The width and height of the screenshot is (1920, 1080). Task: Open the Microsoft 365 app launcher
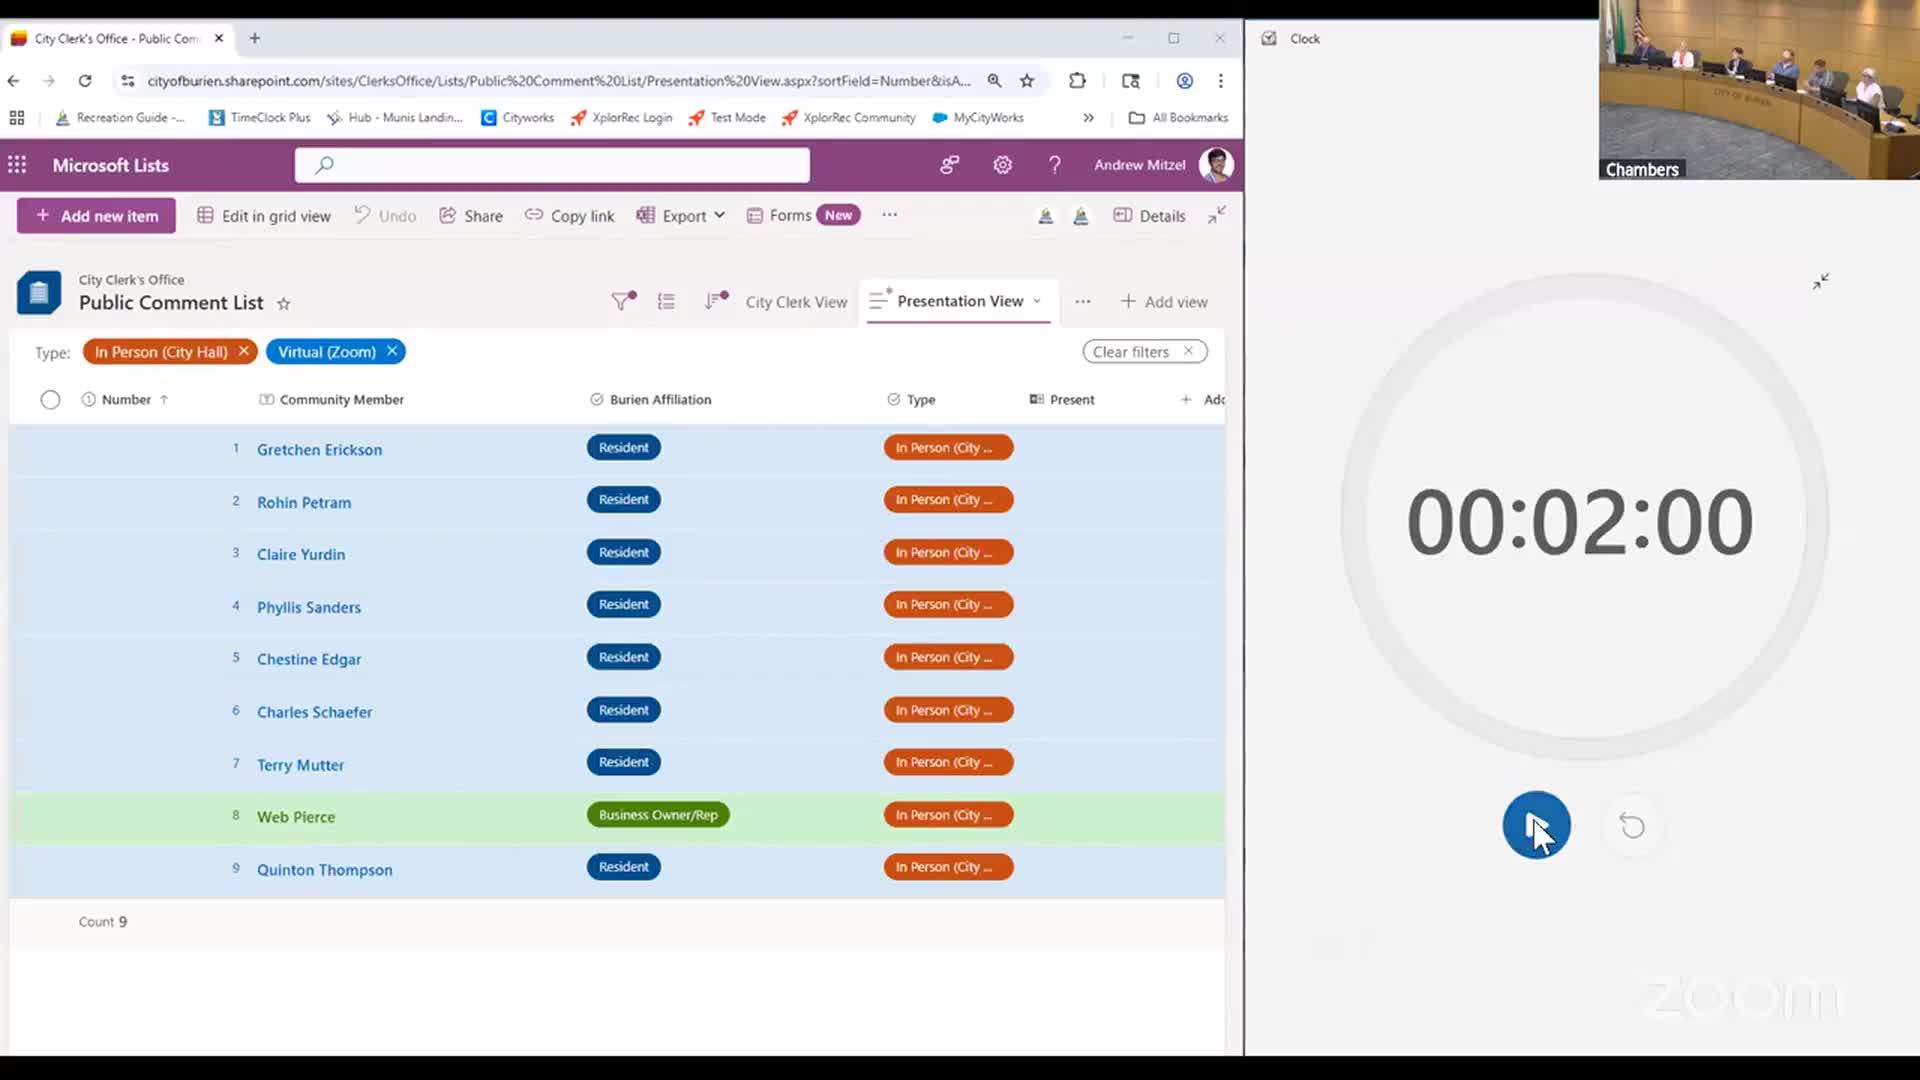(x=17, y=165)
